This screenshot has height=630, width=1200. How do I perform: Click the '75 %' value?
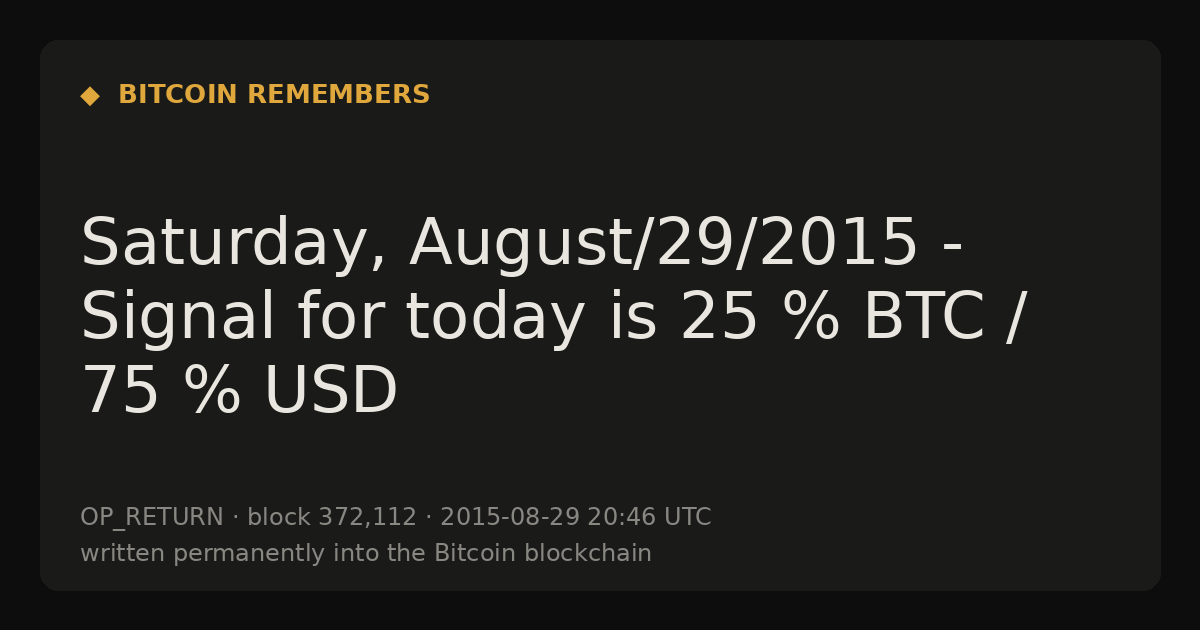point(161,392)
